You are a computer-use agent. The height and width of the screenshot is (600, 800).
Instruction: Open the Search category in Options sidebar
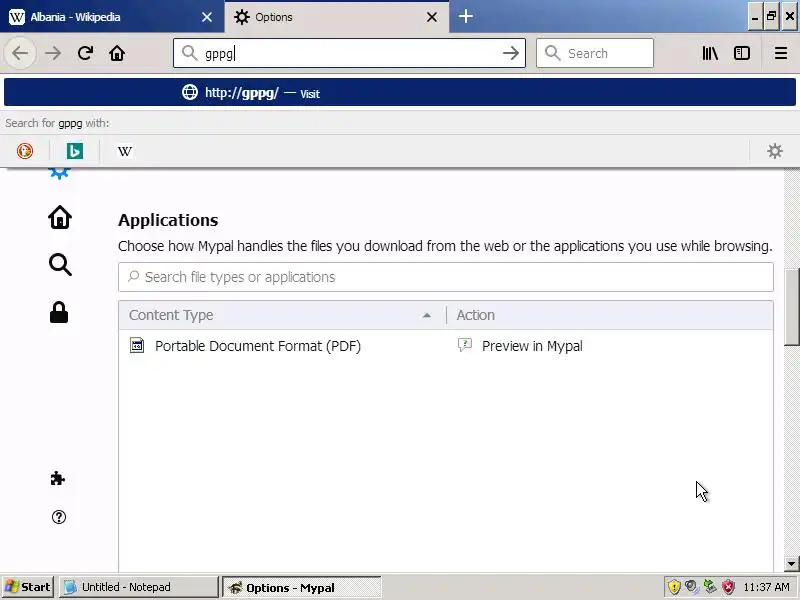coord(60,265)
